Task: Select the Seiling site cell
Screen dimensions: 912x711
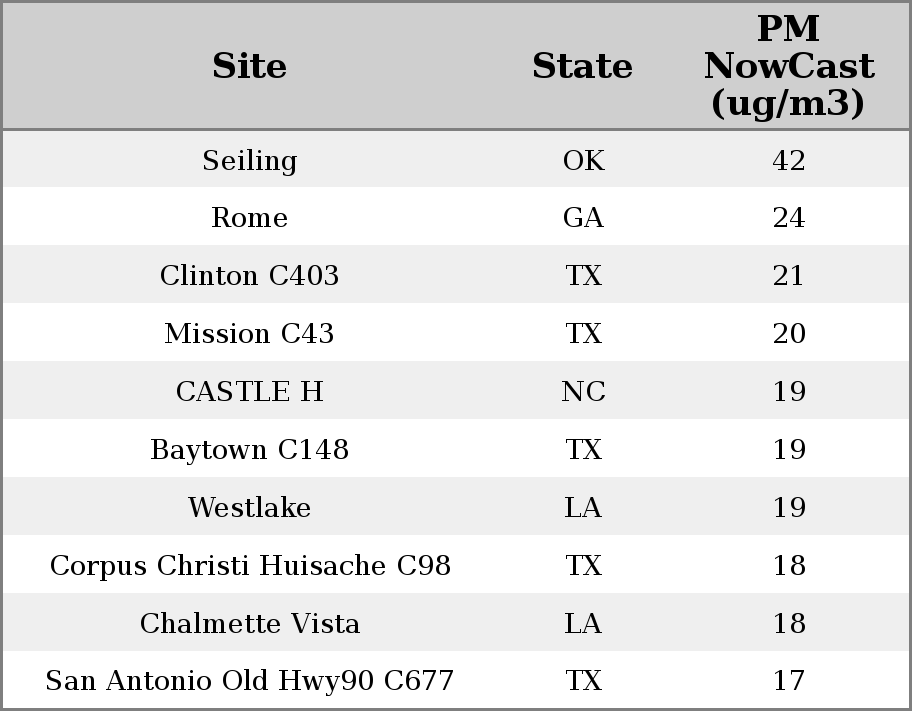Action: tap(250, 161)
